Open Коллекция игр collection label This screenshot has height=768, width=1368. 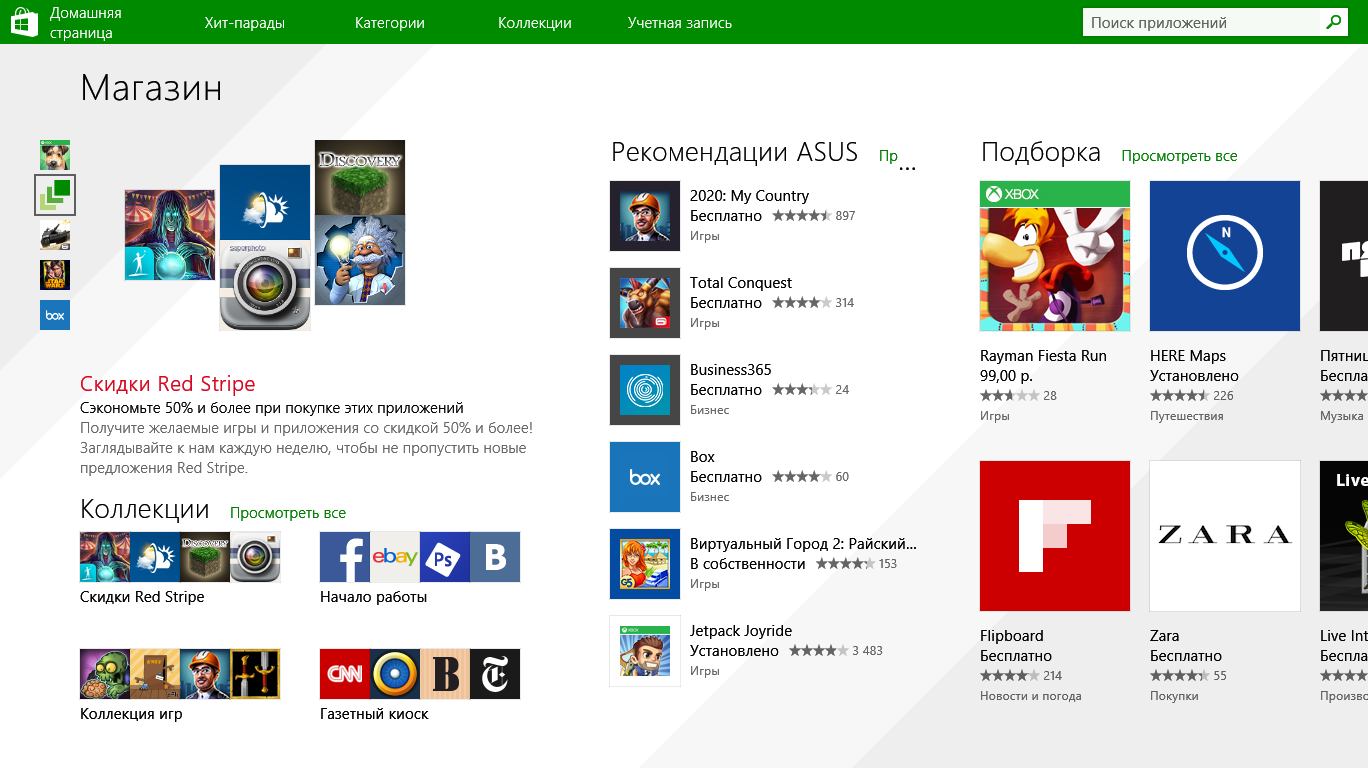(131, 714)
